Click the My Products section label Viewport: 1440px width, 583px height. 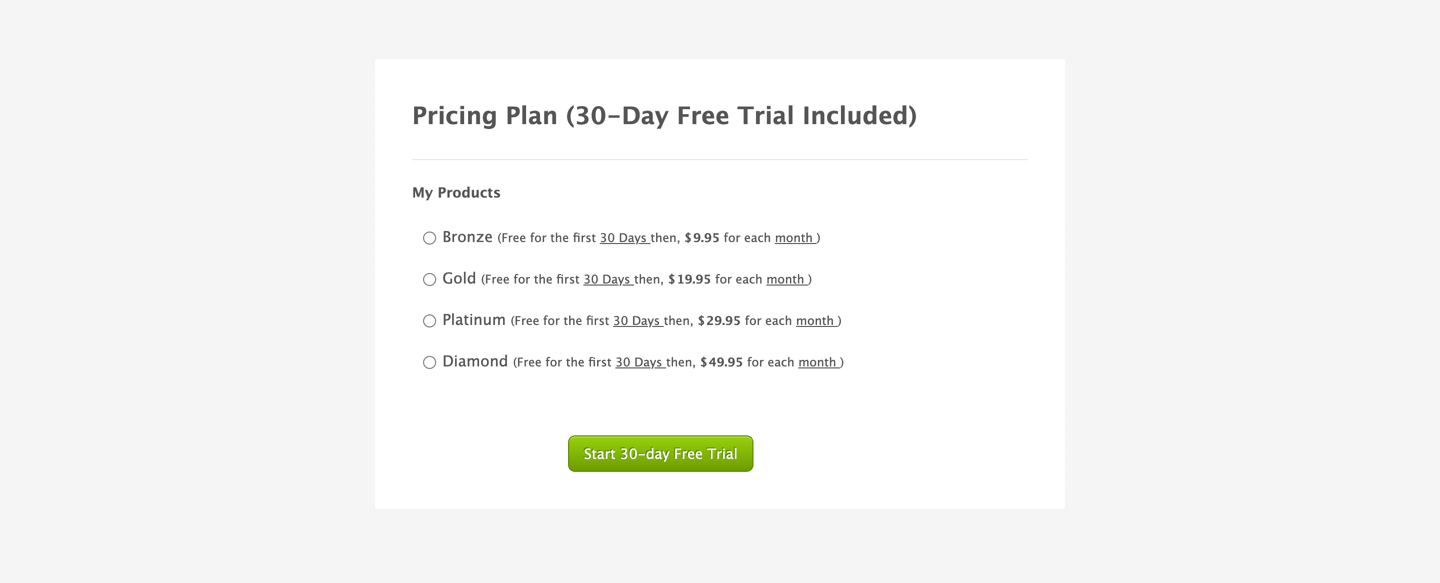click(456, 193)
